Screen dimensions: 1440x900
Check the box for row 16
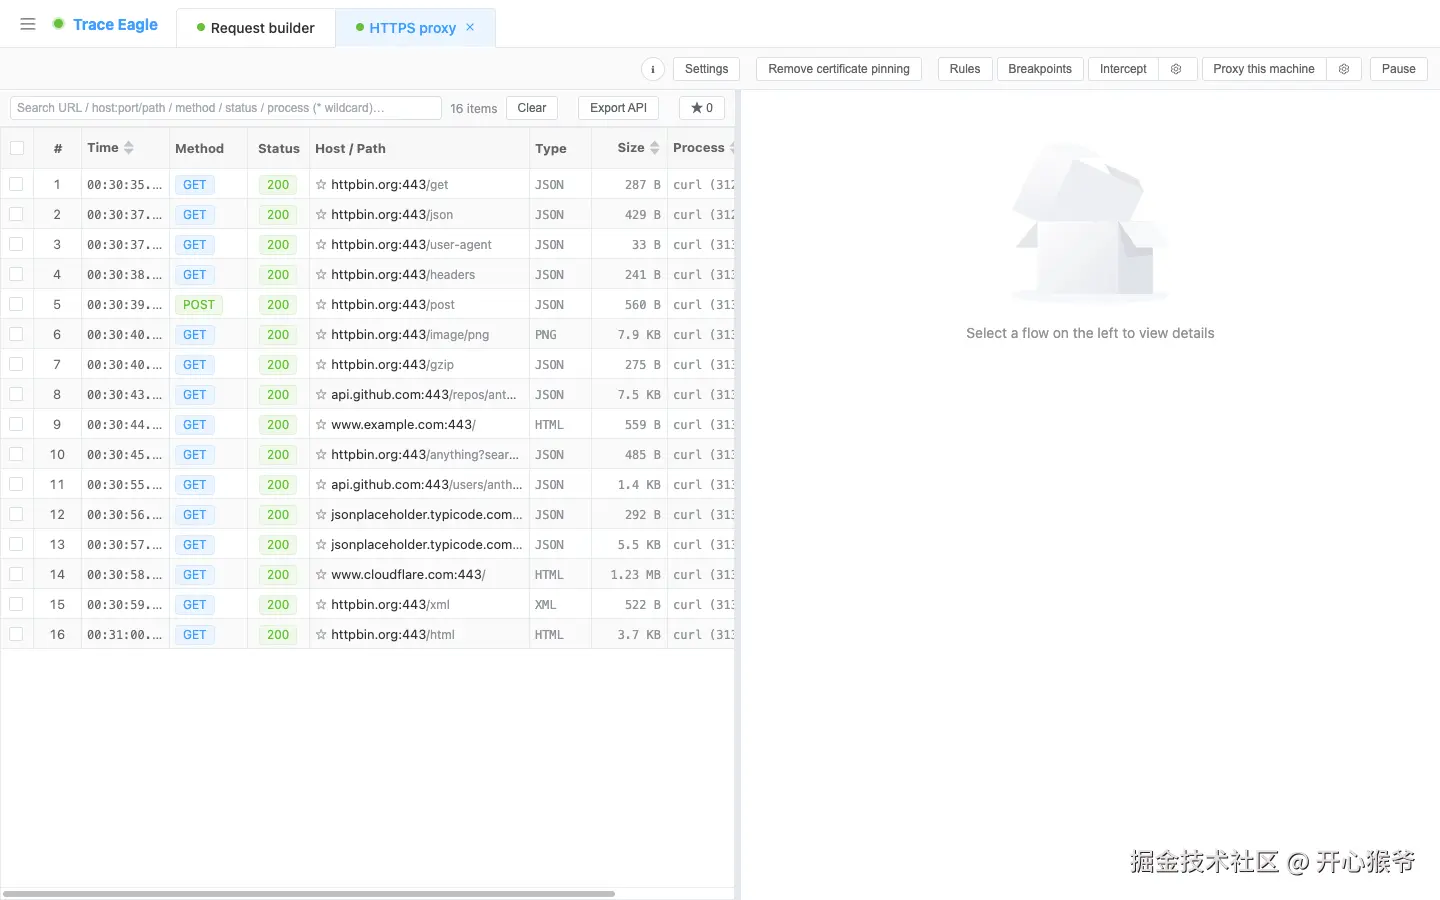click(16, 634)
